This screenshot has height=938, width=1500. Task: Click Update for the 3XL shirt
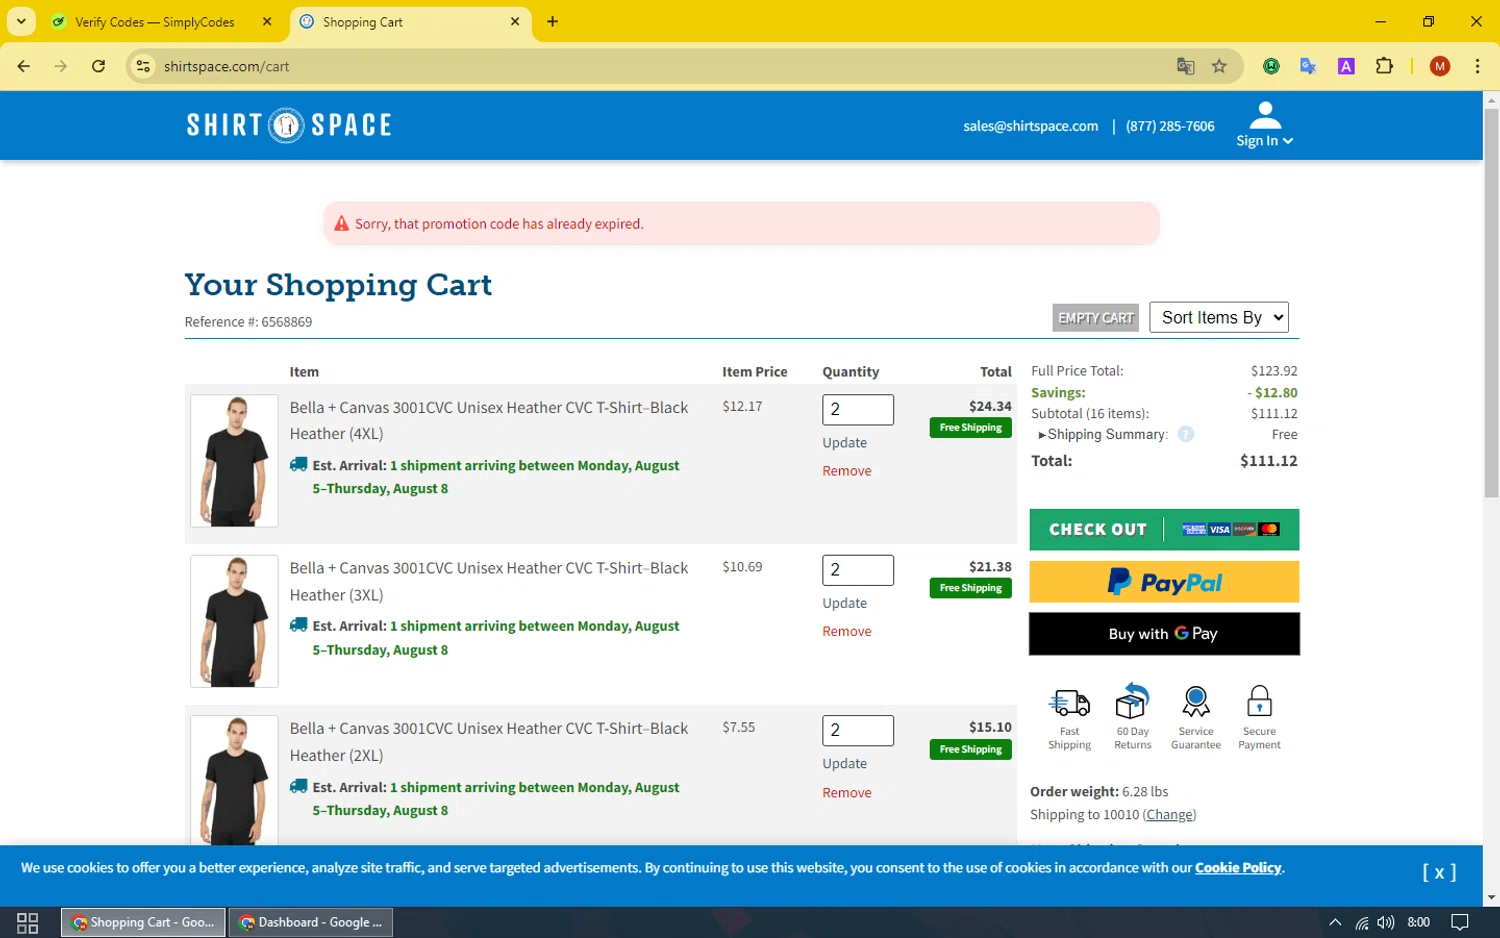(x=844, y=603)
